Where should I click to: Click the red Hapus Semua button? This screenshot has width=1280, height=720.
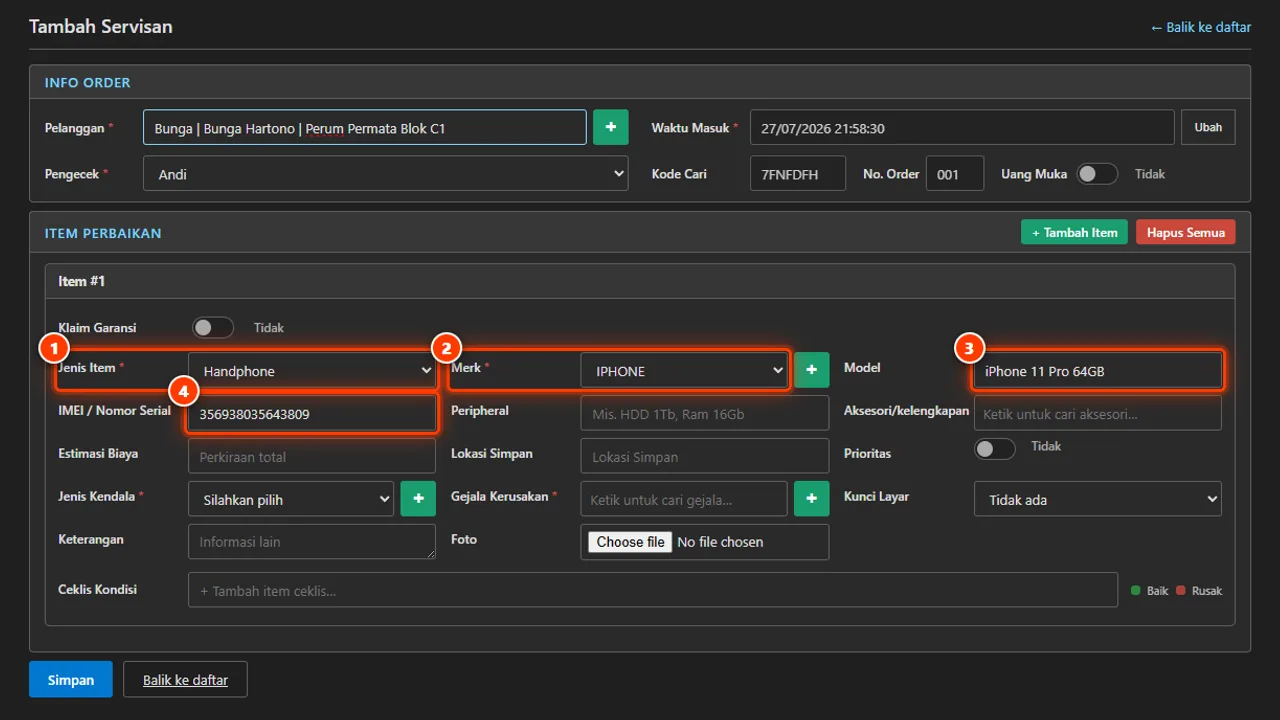coord(1186,232)
